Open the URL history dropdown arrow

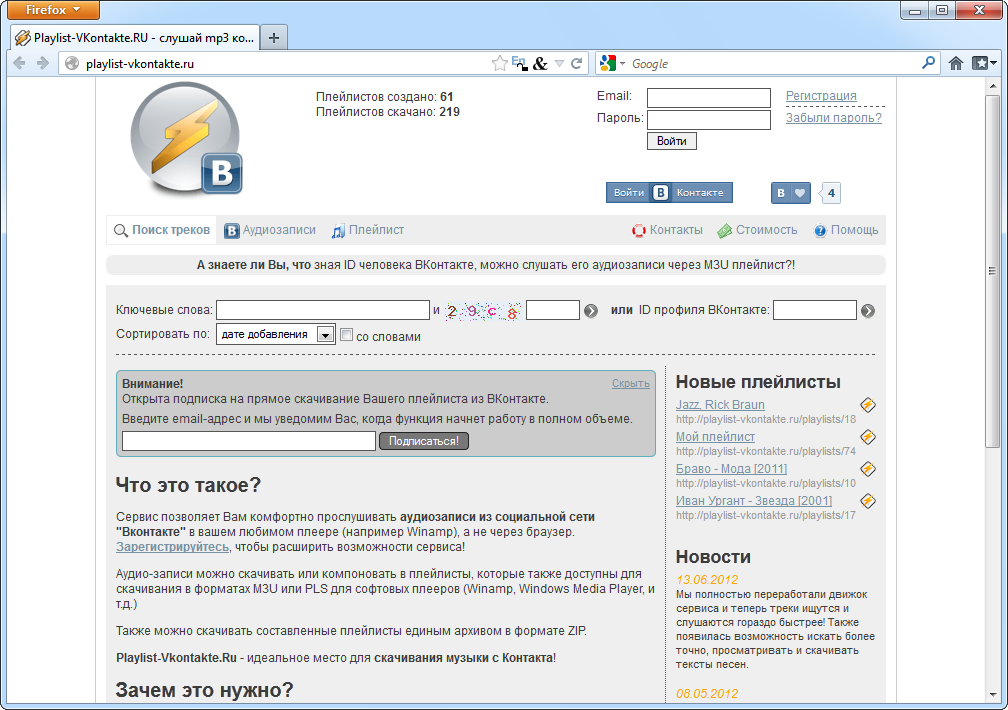coord(559,64)
